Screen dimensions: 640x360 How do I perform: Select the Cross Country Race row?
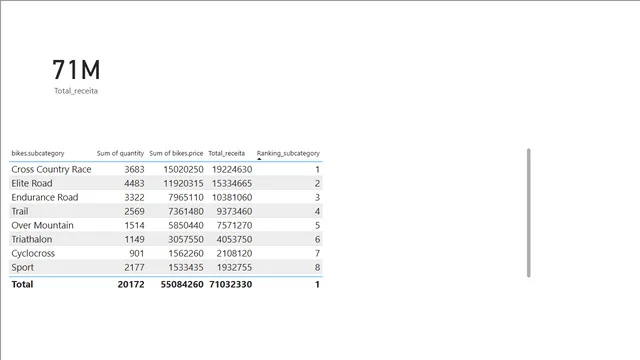[x=166, y=169]
